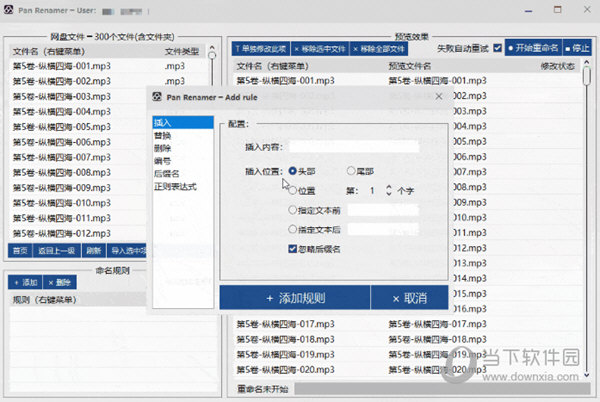Click the 取消 button
The height and width of the screenshot is (402, 600).
click(x=409, y=298)
